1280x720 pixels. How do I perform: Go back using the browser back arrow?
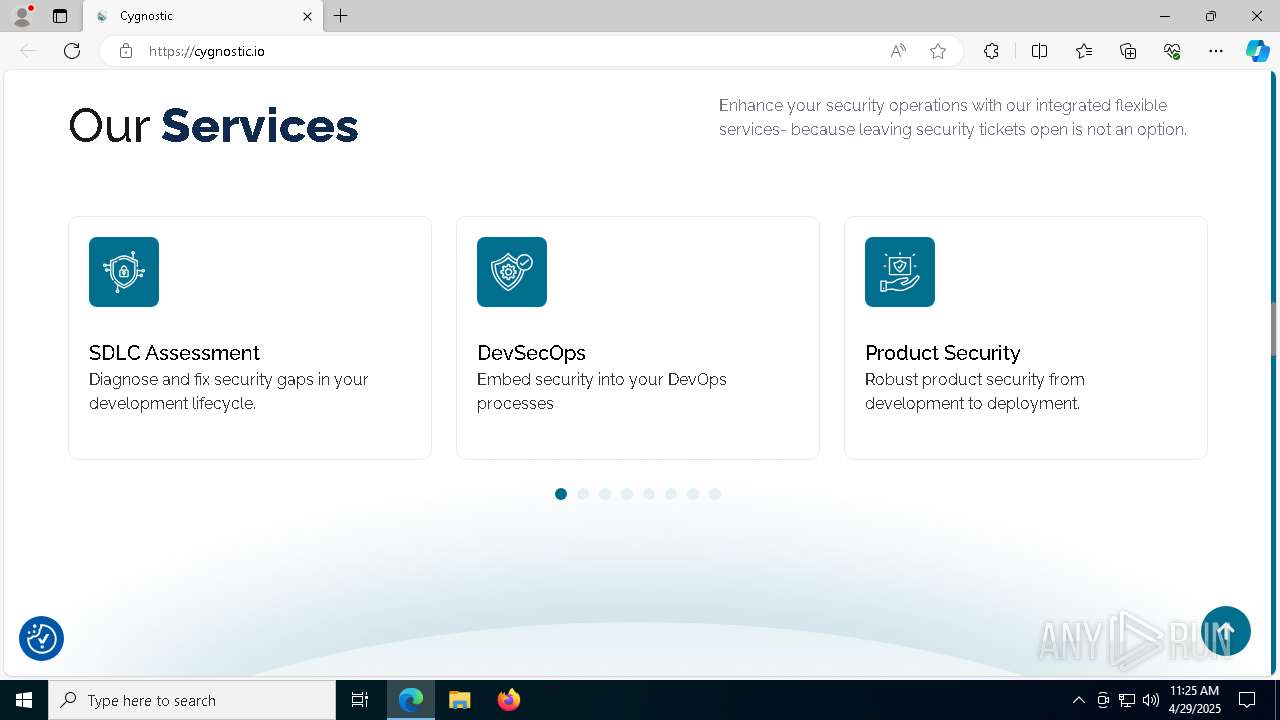[28, 51]
